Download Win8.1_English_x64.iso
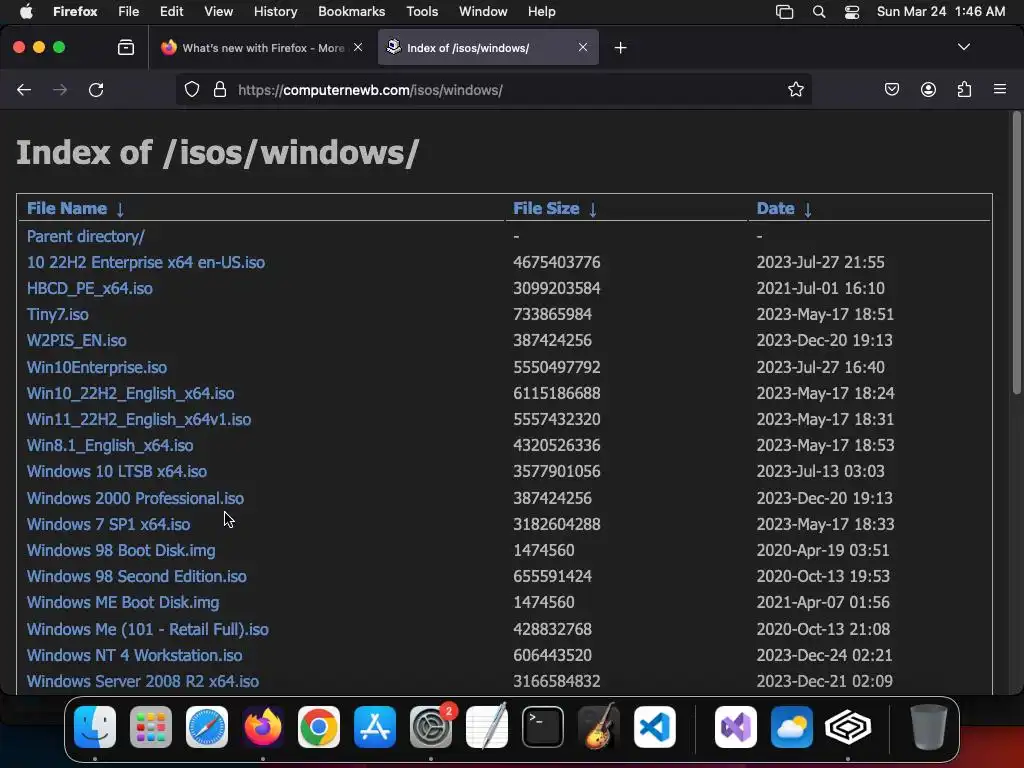 click(x=110, y=445)
